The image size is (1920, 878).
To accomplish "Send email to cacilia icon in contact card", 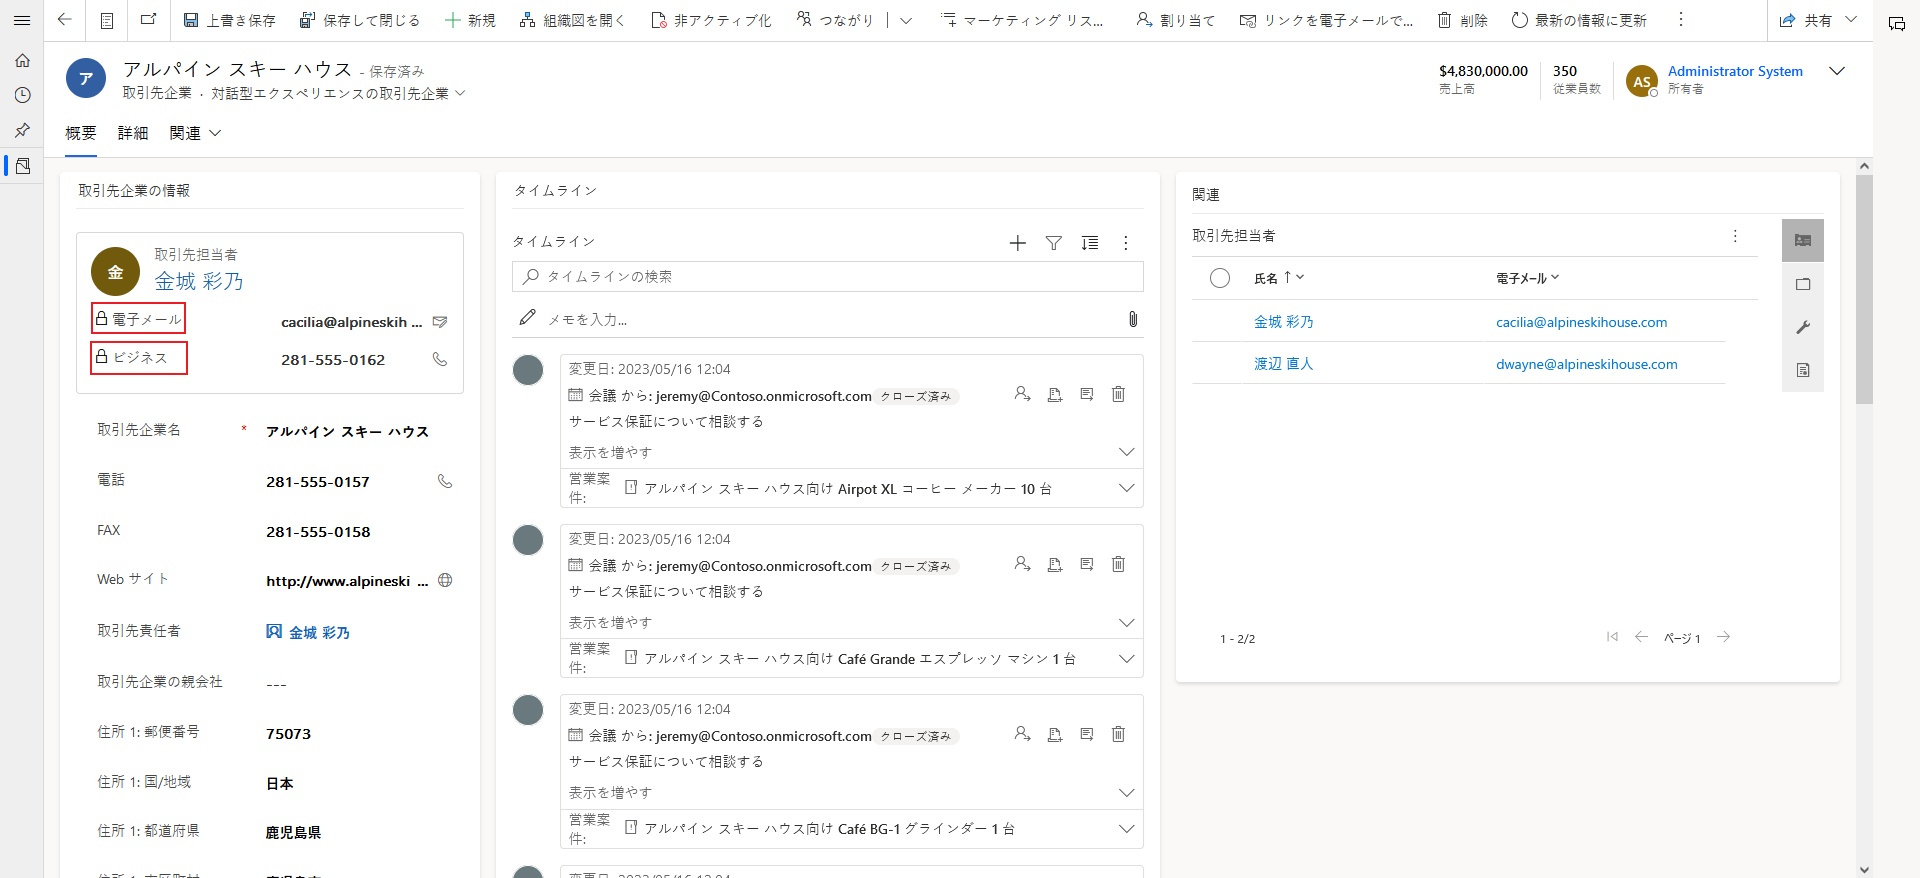I will (x=440, y=322).
